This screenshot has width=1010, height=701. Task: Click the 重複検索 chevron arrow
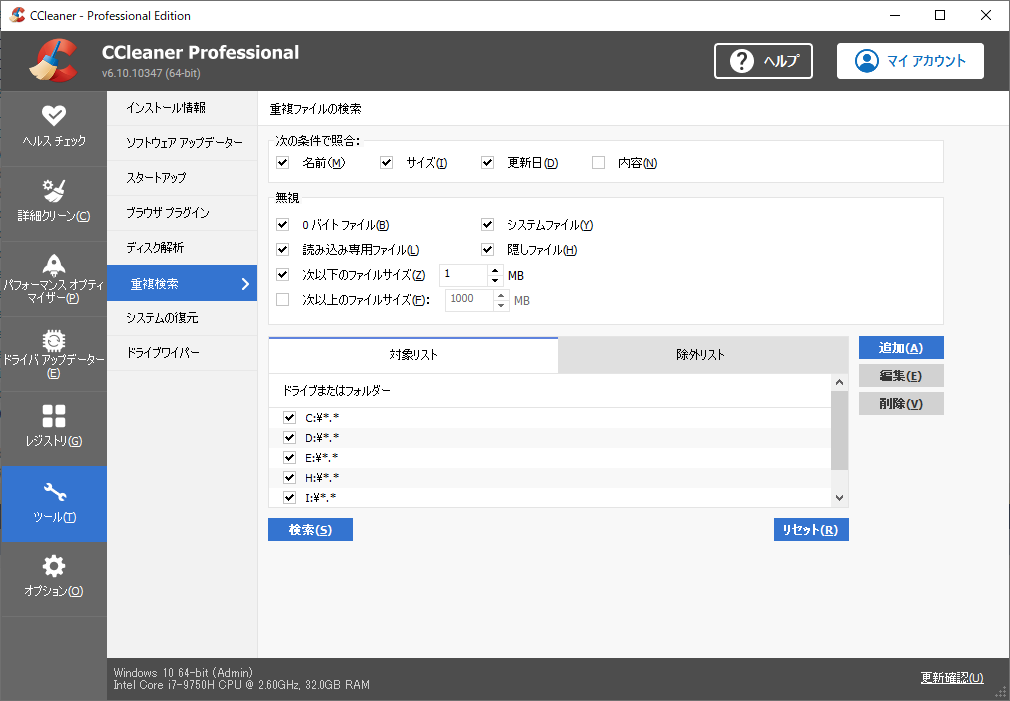pyautogui.click(x=245, y=283)
